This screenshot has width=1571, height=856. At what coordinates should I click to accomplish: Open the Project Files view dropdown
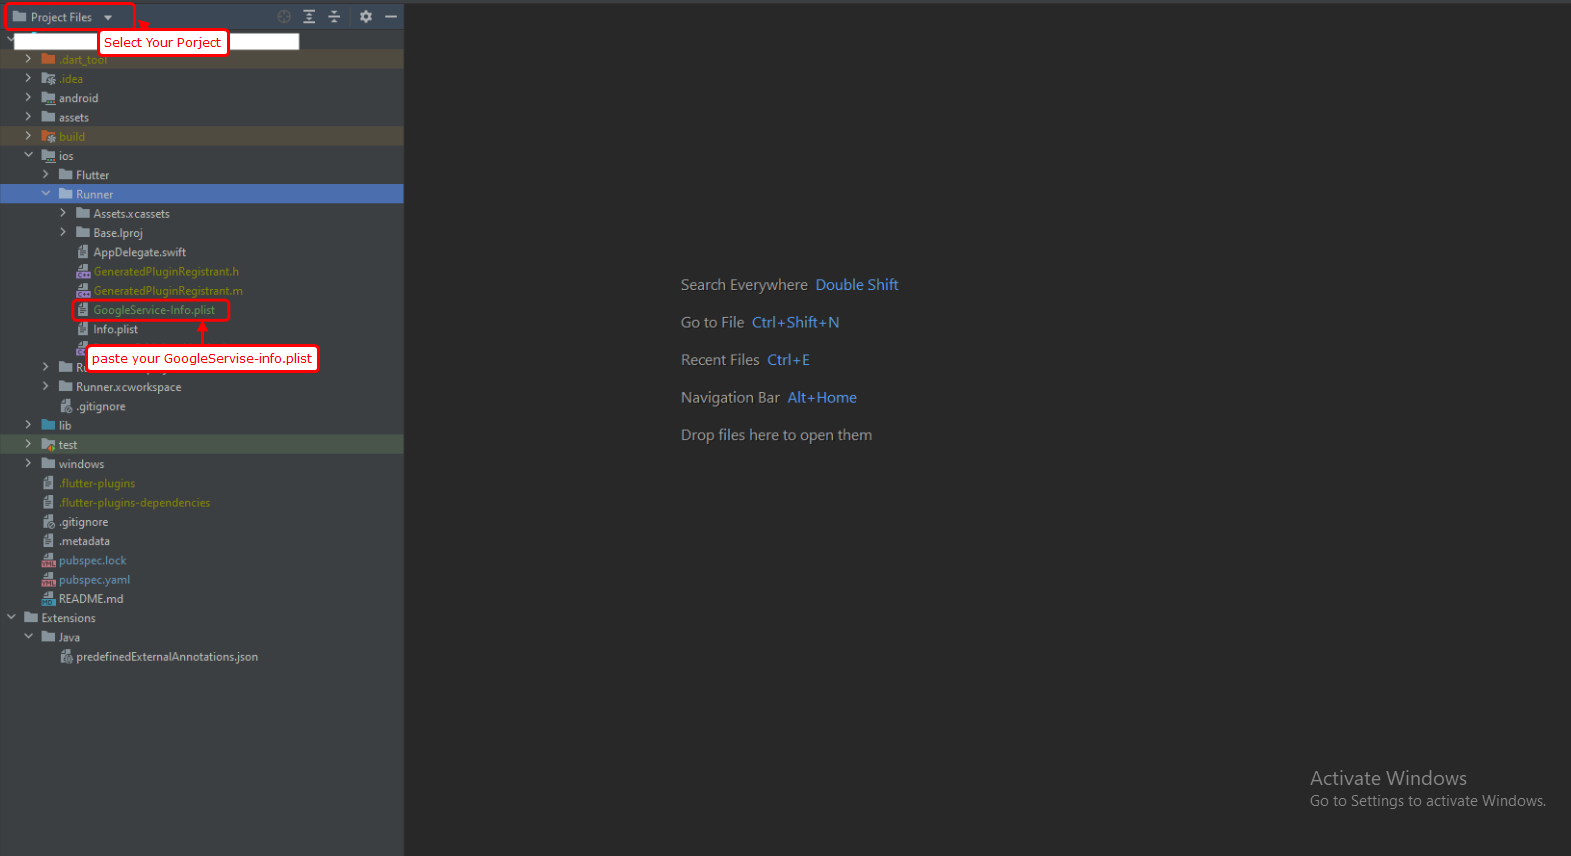[108, 18]
